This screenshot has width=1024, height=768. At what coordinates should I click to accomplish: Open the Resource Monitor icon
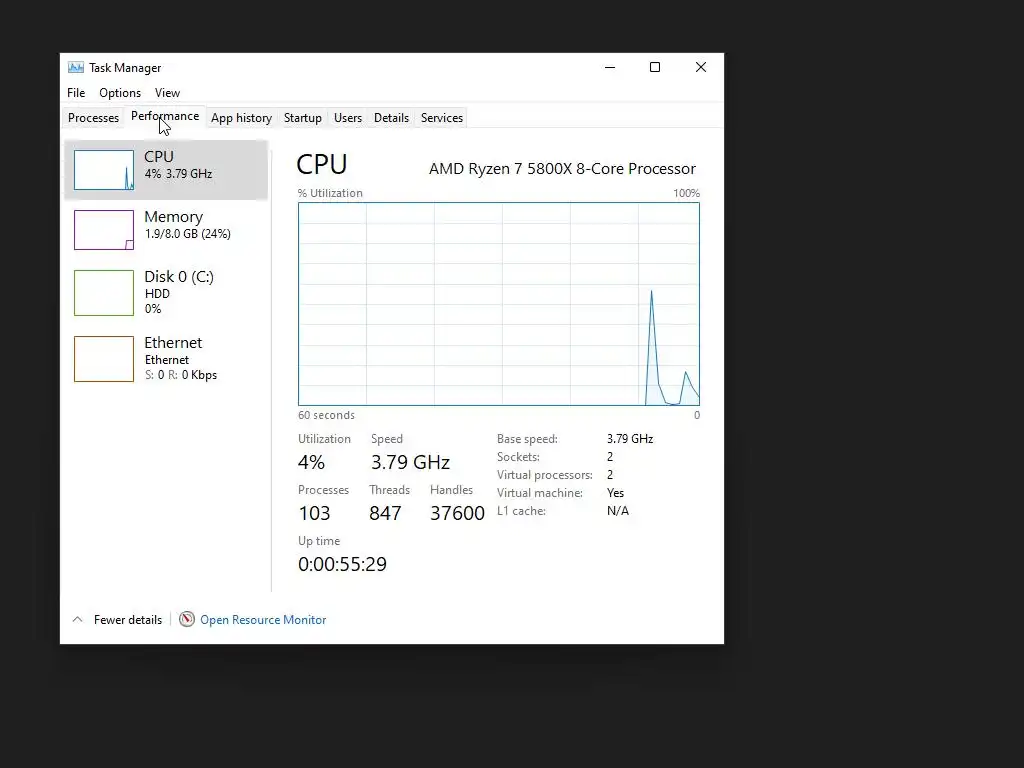click(187, 619)
